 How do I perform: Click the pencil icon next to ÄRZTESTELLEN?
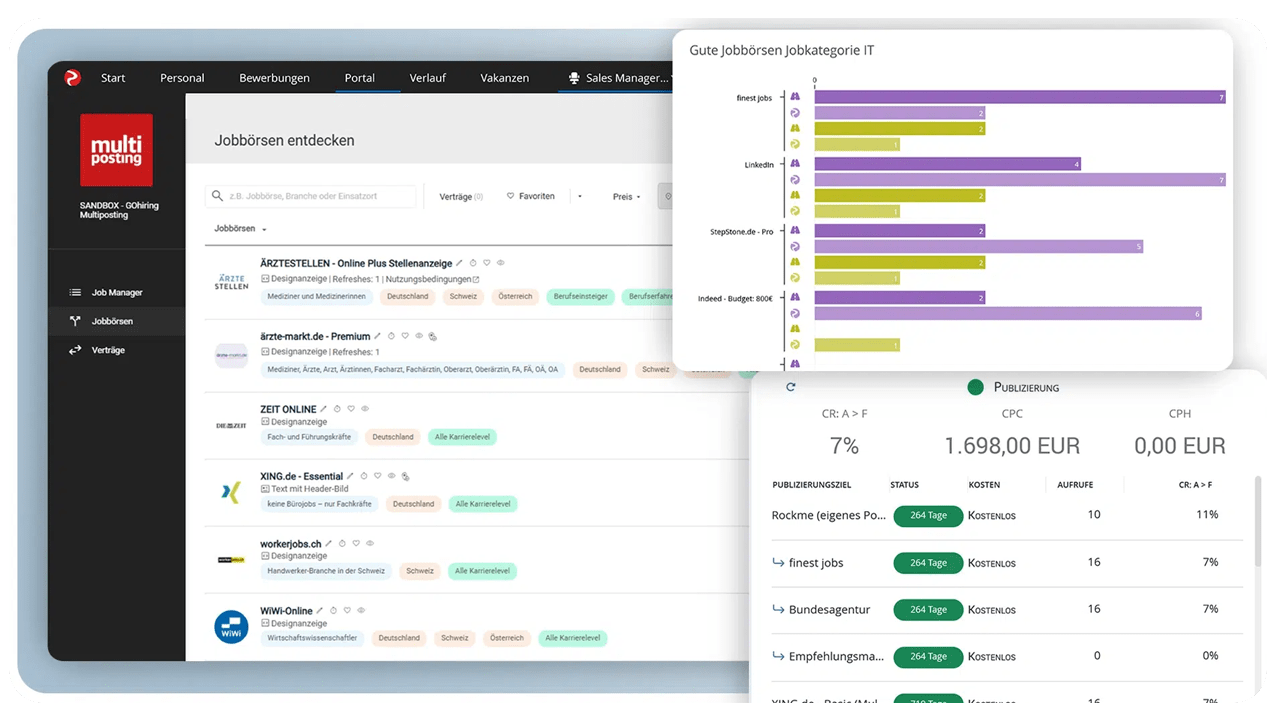[460, 263]
